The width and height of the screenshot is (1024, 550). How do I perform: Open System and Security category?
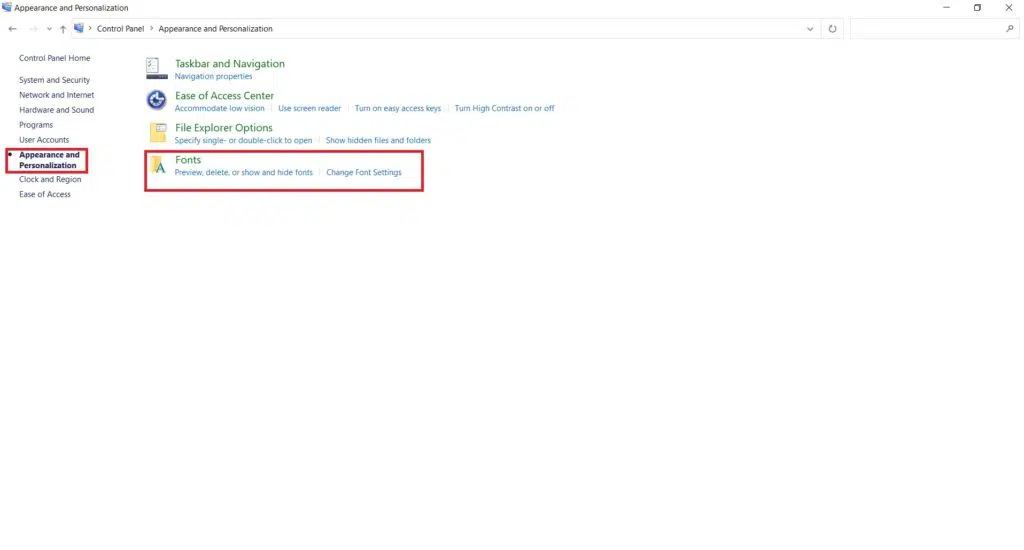tap(54, 80)
